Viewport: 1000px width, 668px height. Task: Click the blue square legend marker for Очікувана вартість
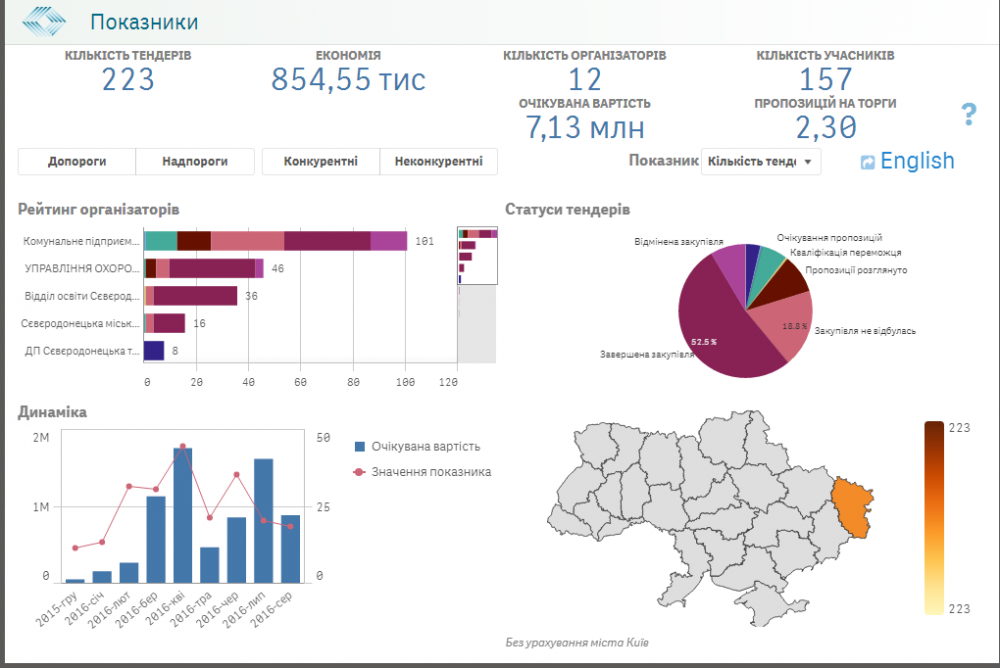360,447
